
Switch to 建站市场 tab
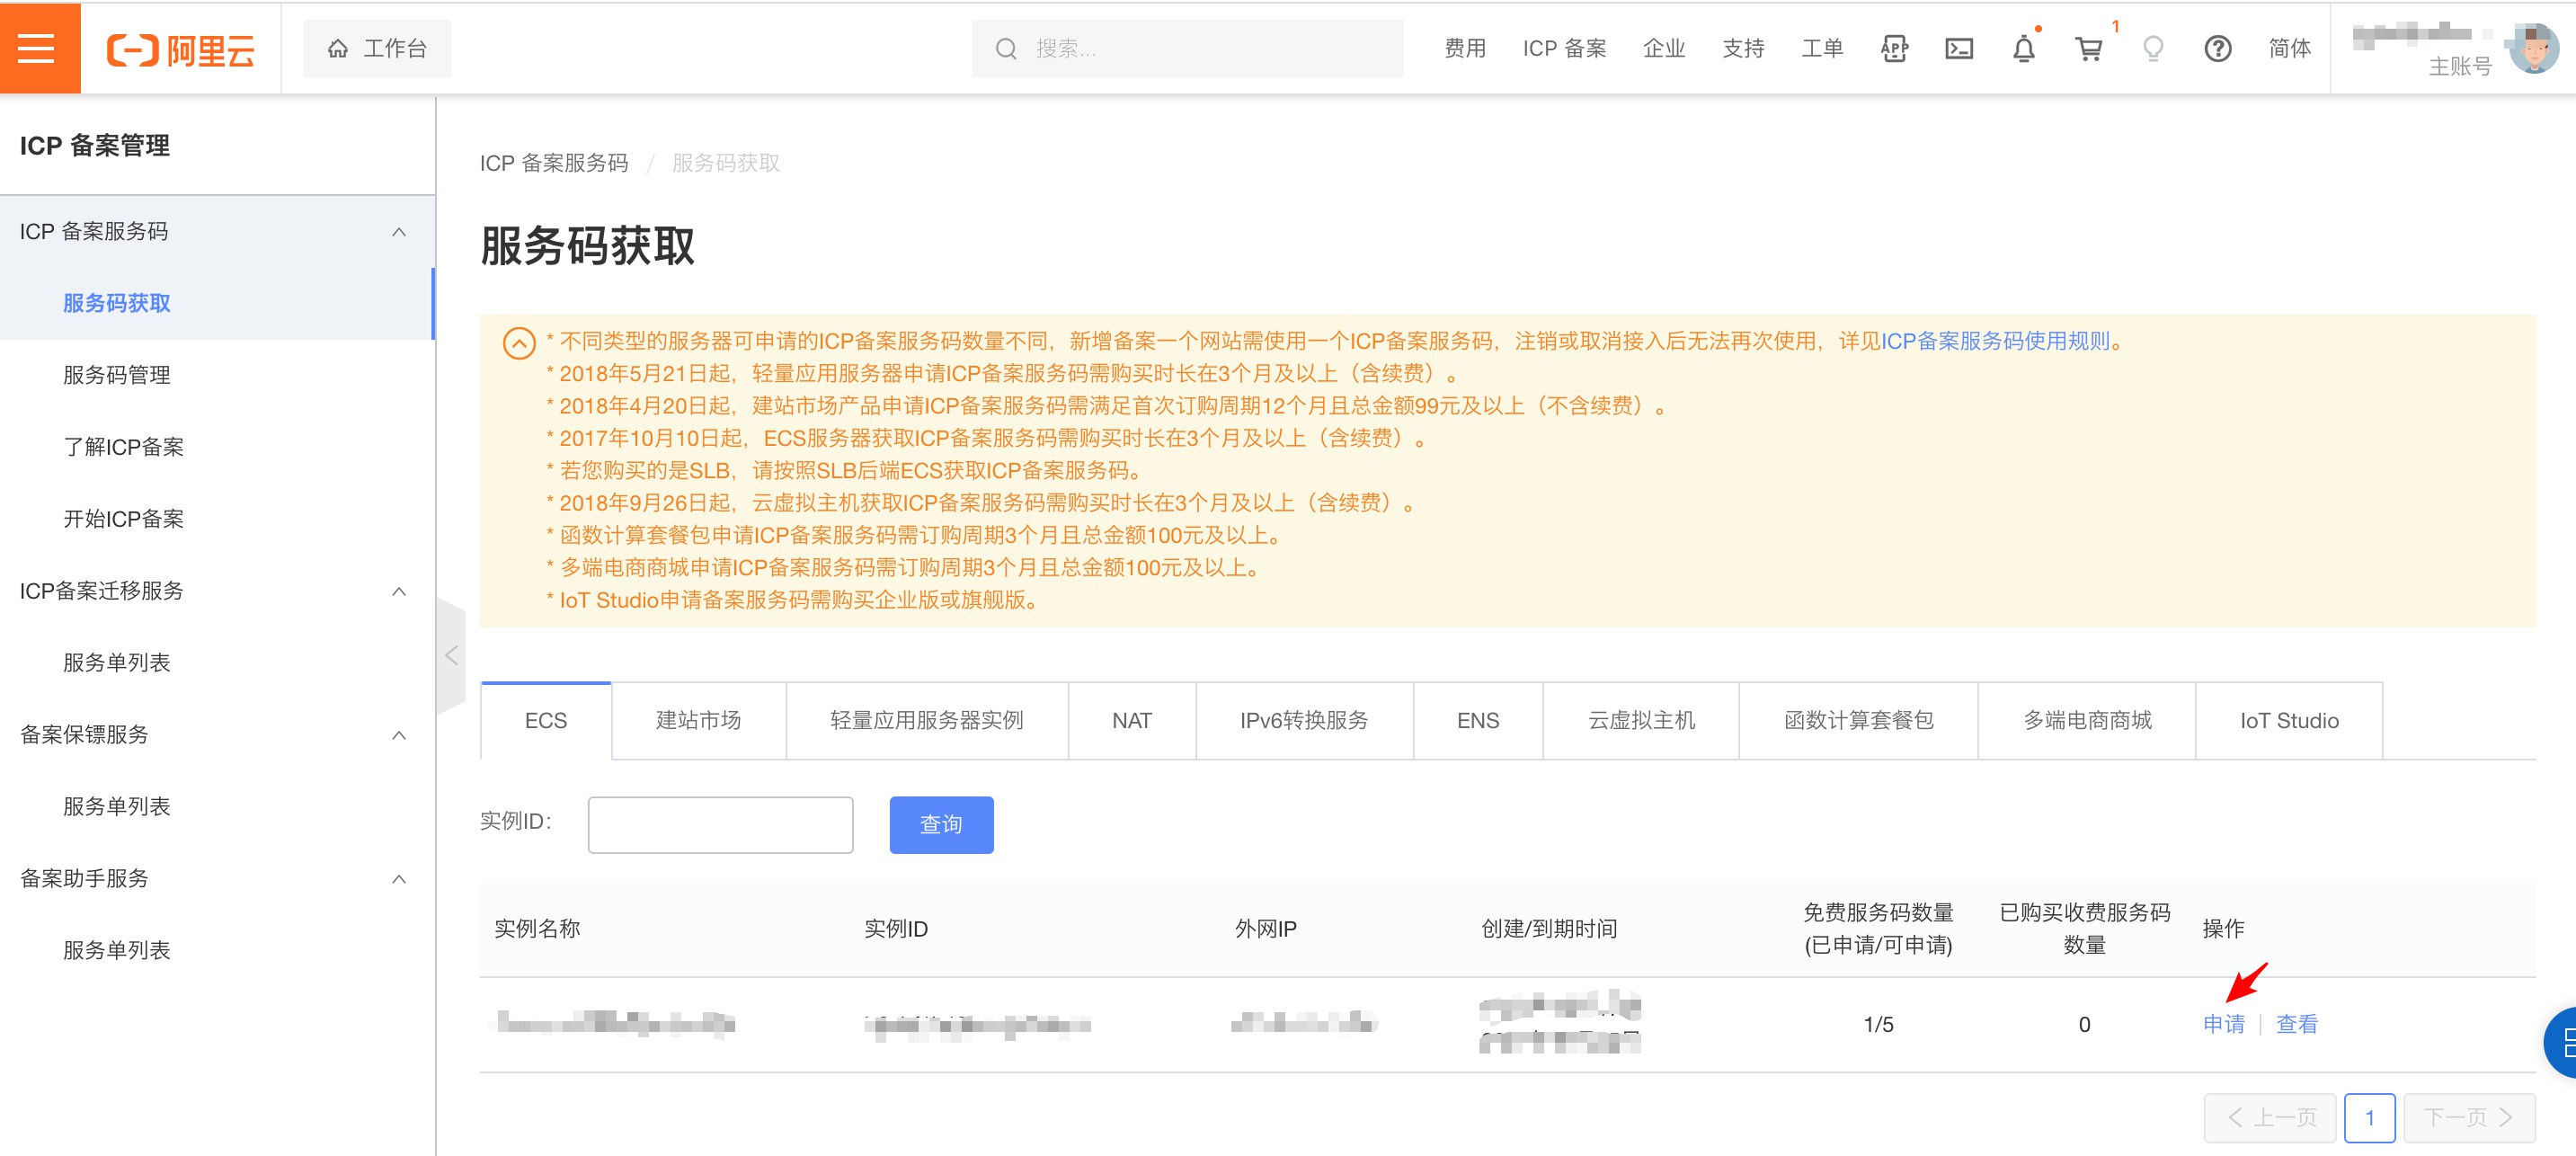698,720
